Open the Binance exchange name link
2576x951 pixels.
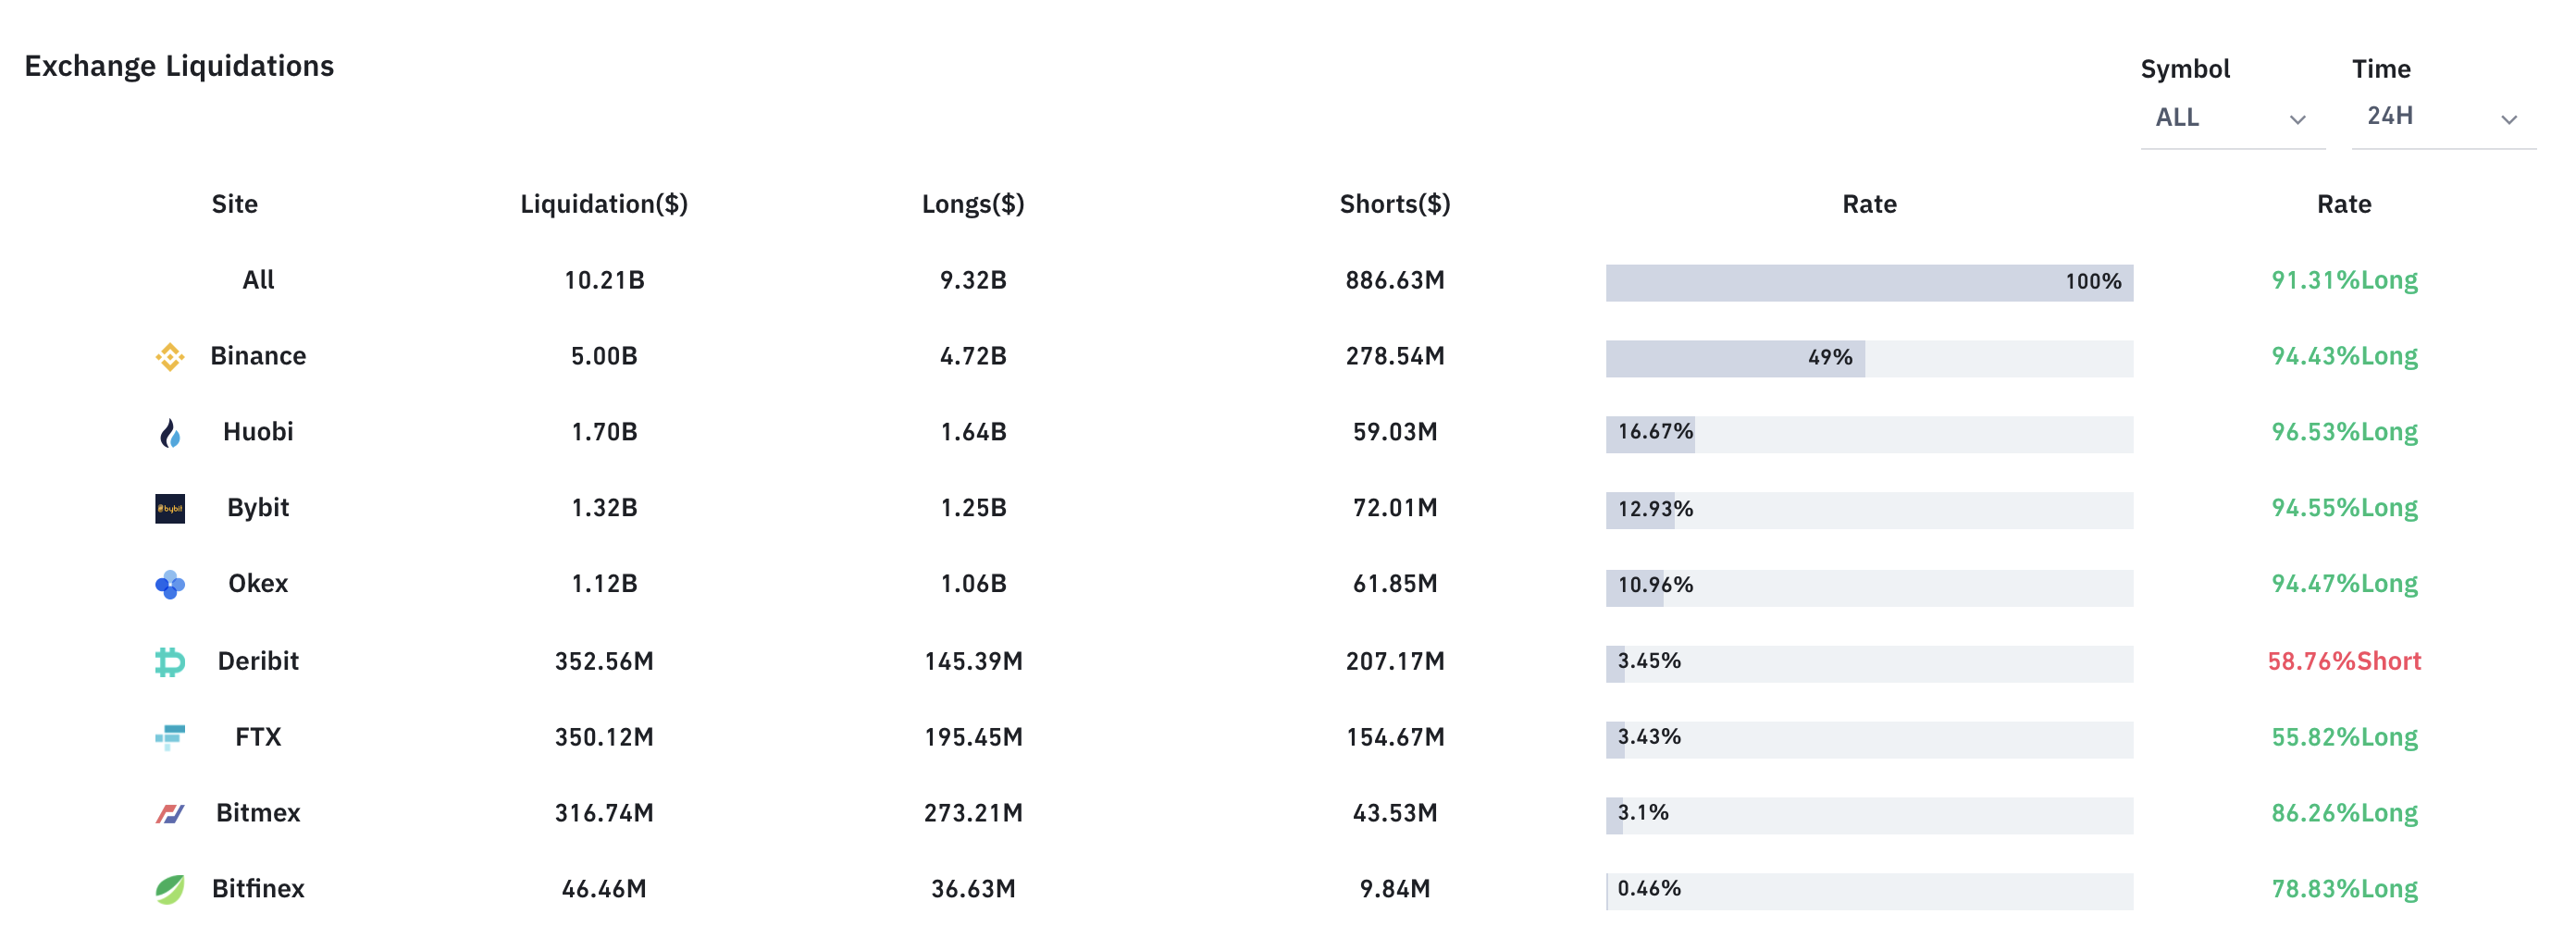click(x=258, y=356)
